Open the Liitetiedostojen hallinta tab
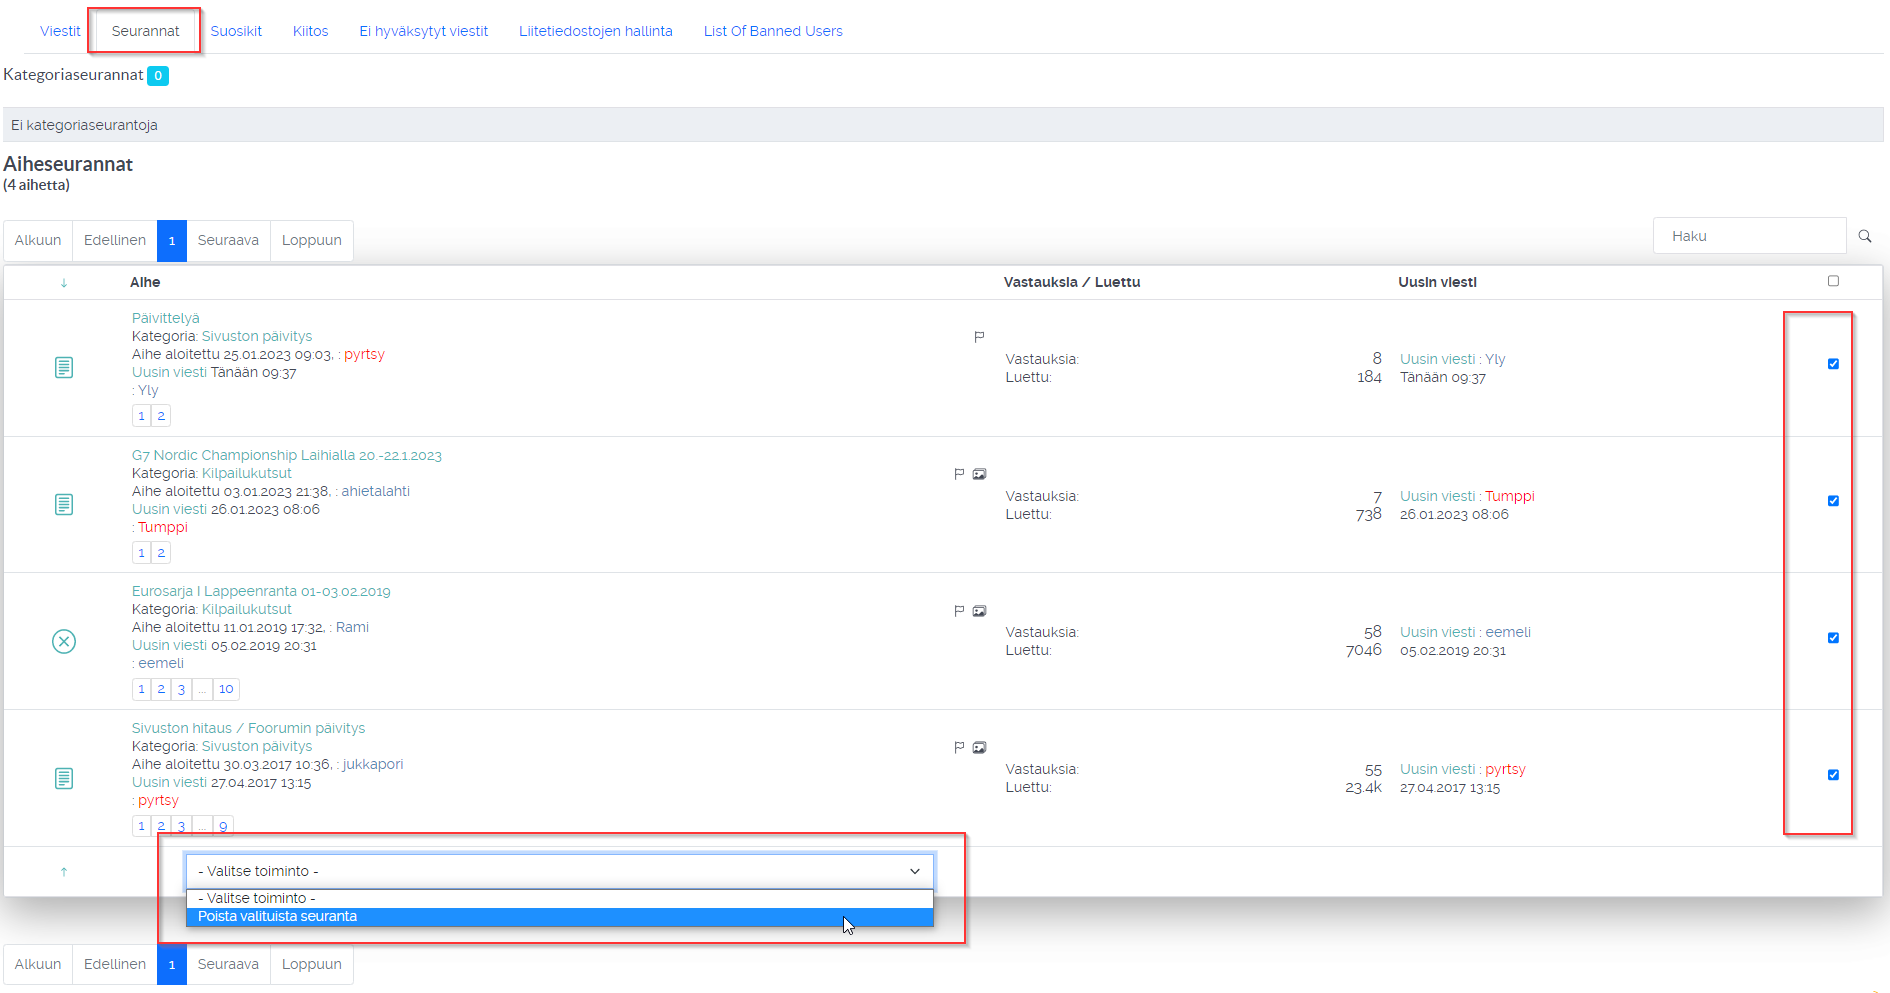 click(x=595, y=31)
